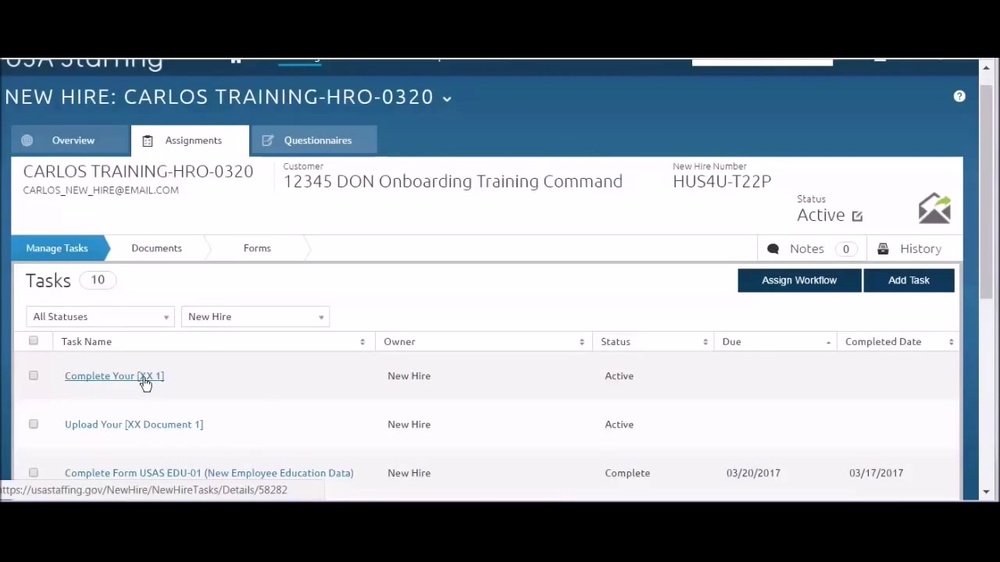Open the Notes panel
Screen dimensions: 1000x562
click(x=812, y=249)
